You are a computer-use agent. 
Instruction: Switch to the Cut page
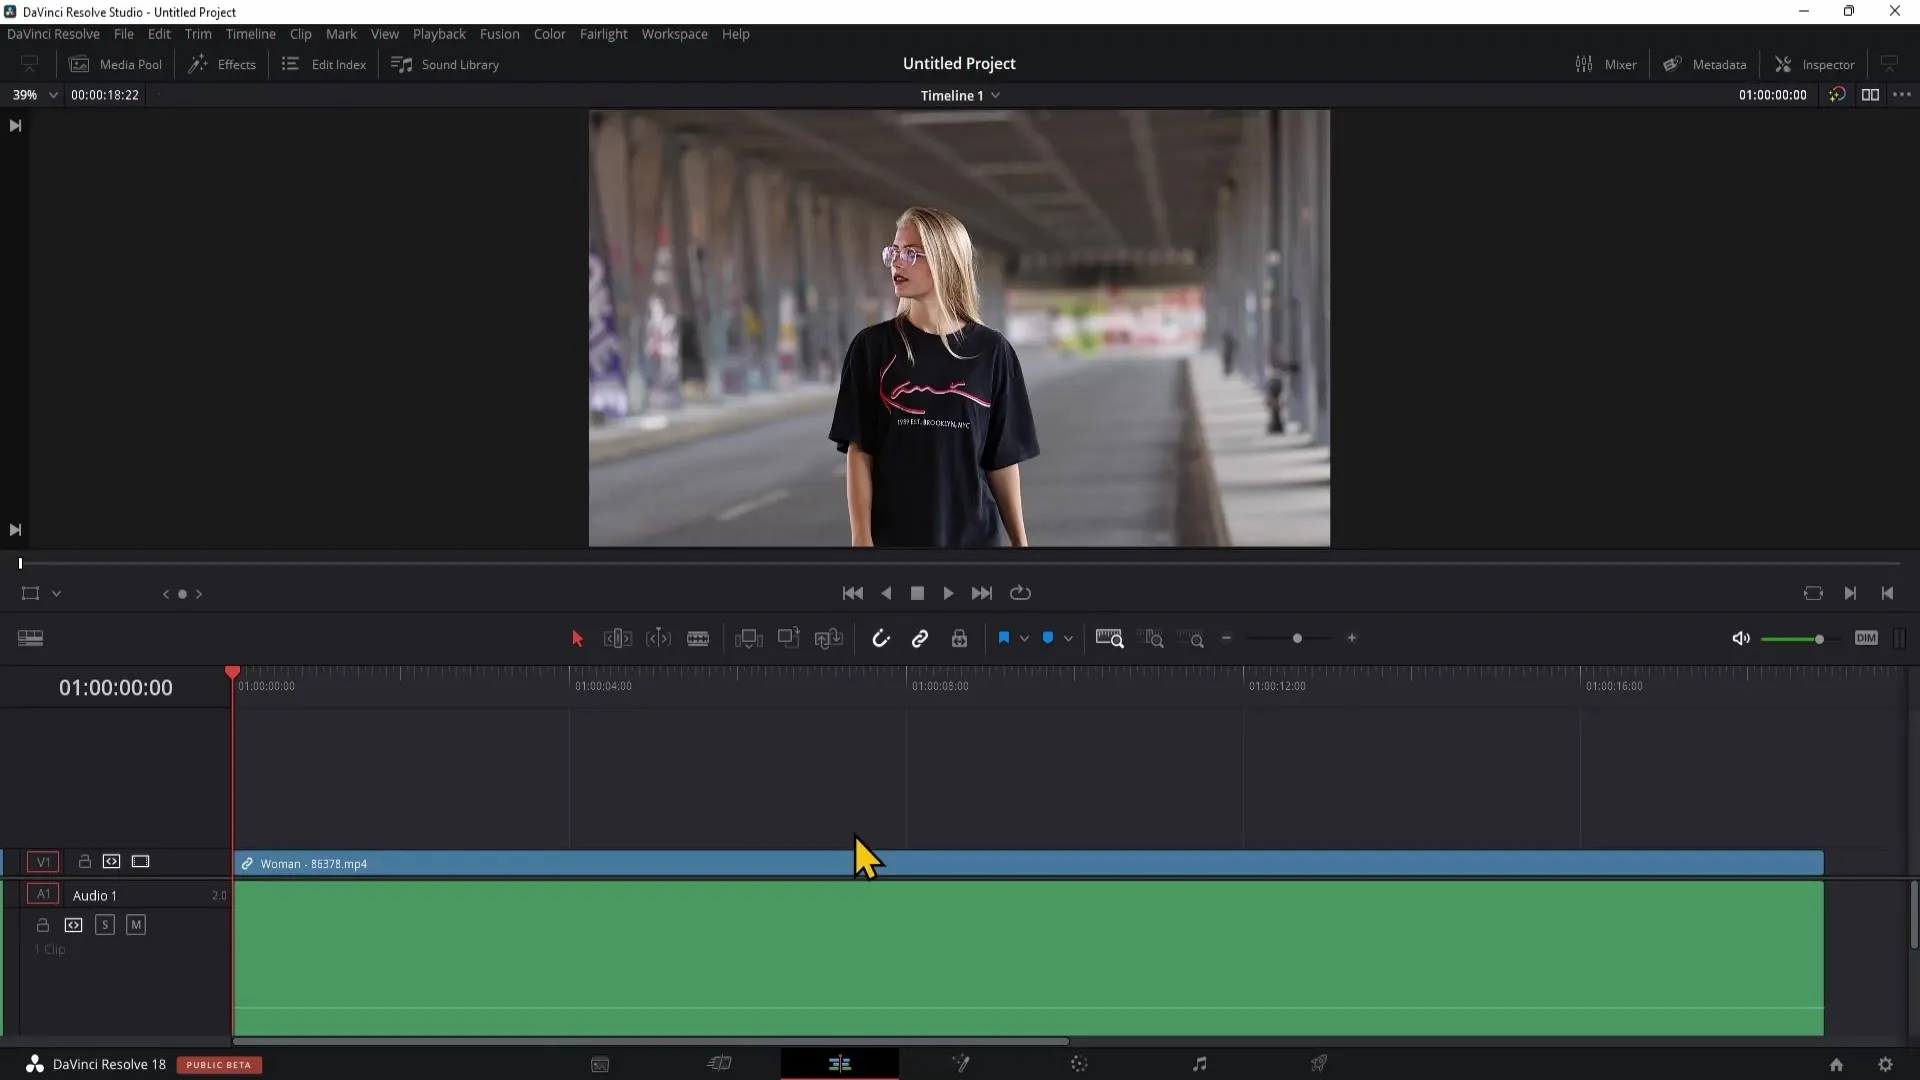coord(719,1064)
